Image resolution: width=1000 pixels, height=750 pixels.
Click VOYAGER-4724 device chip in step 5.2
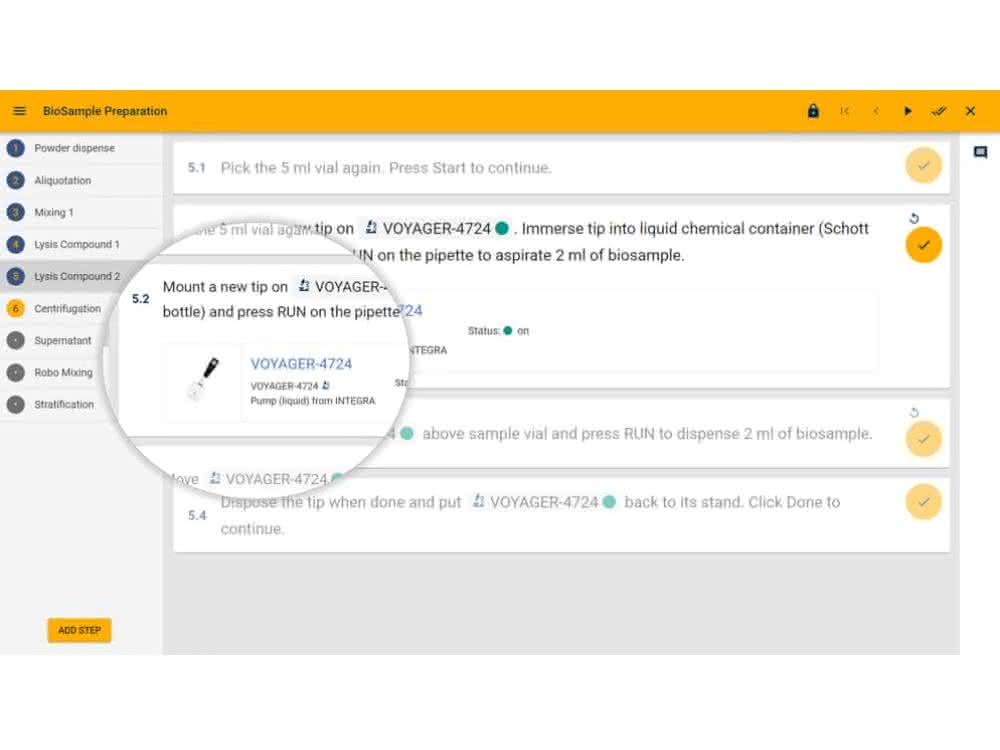[x=436, y=228]
